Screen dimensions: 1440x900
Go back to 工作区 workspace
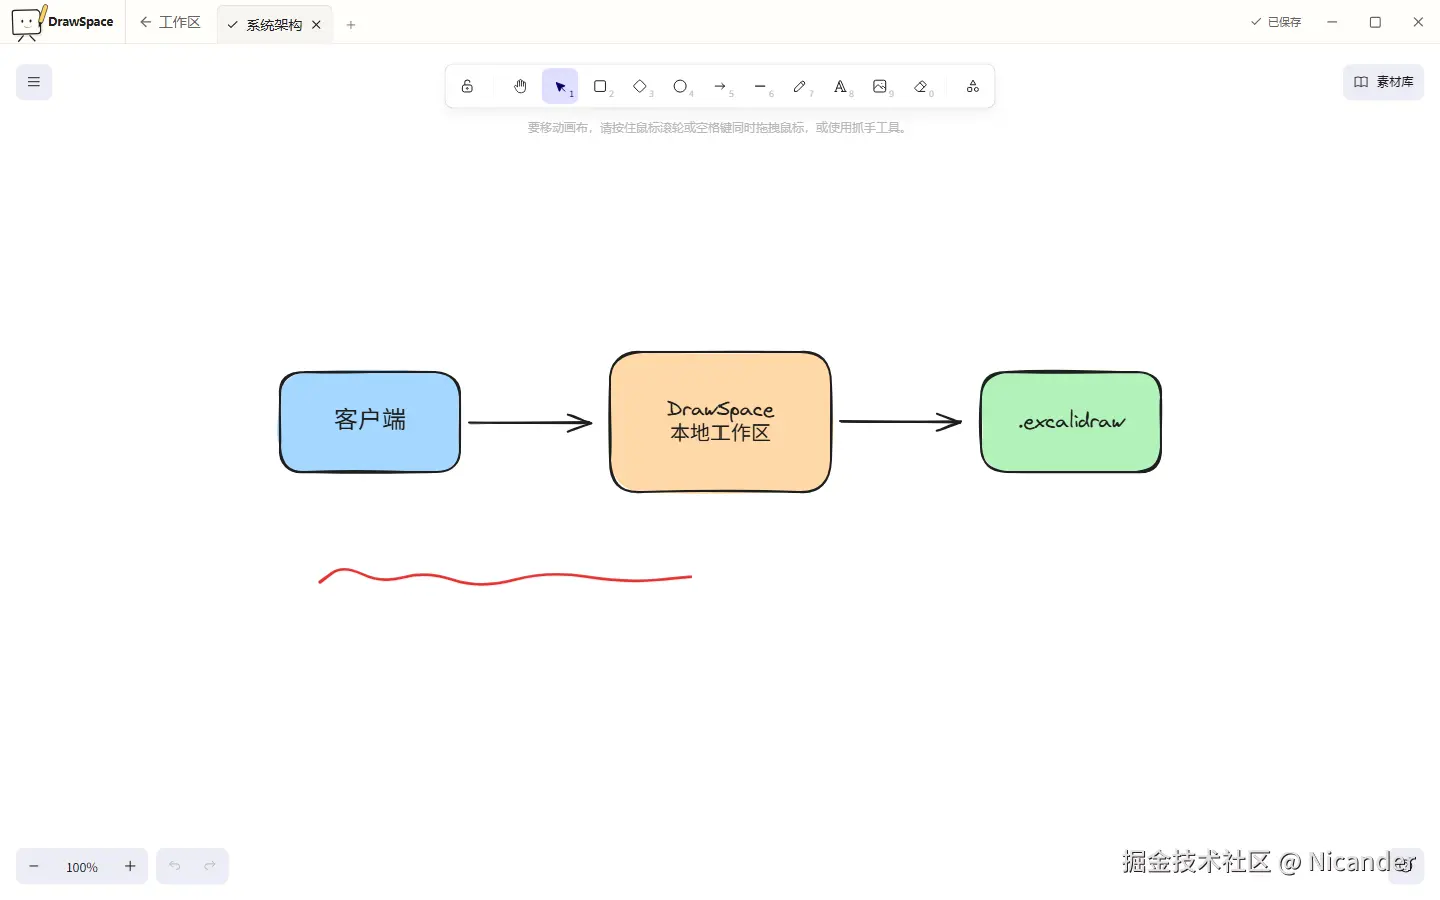click(170, 22)
